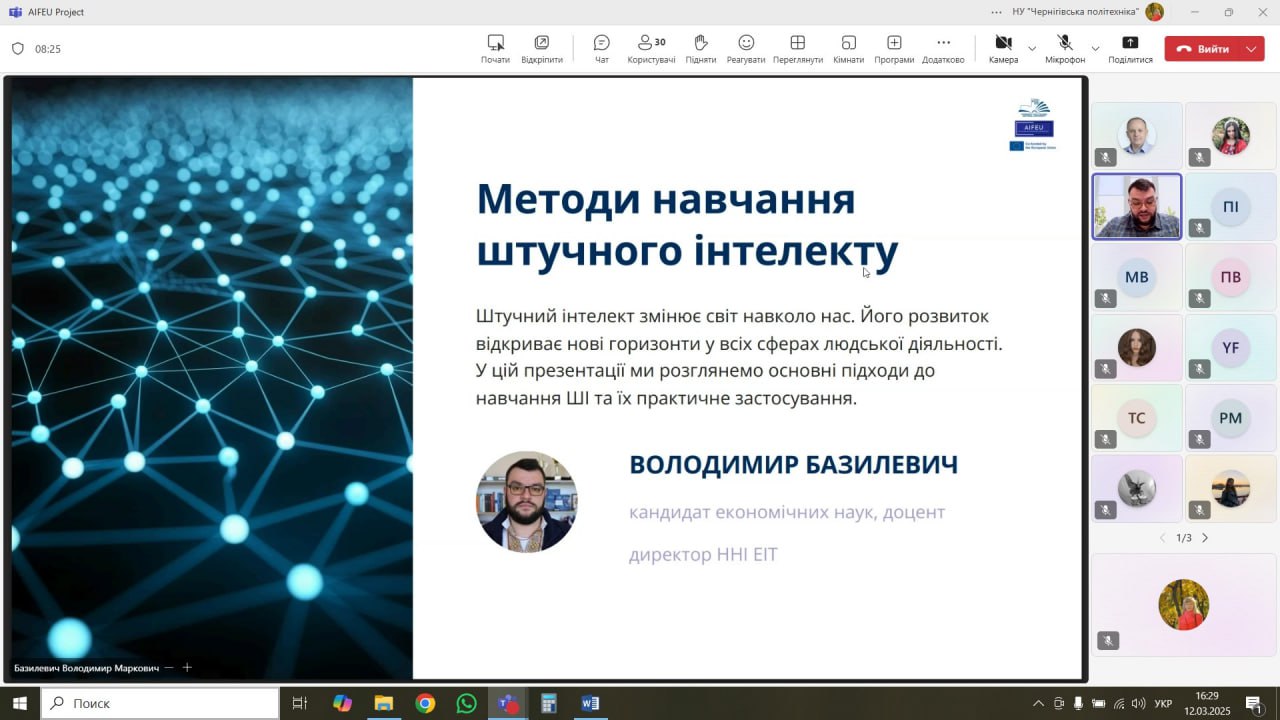Raise hand with the Підняти icon

click(x=700, y=48)
